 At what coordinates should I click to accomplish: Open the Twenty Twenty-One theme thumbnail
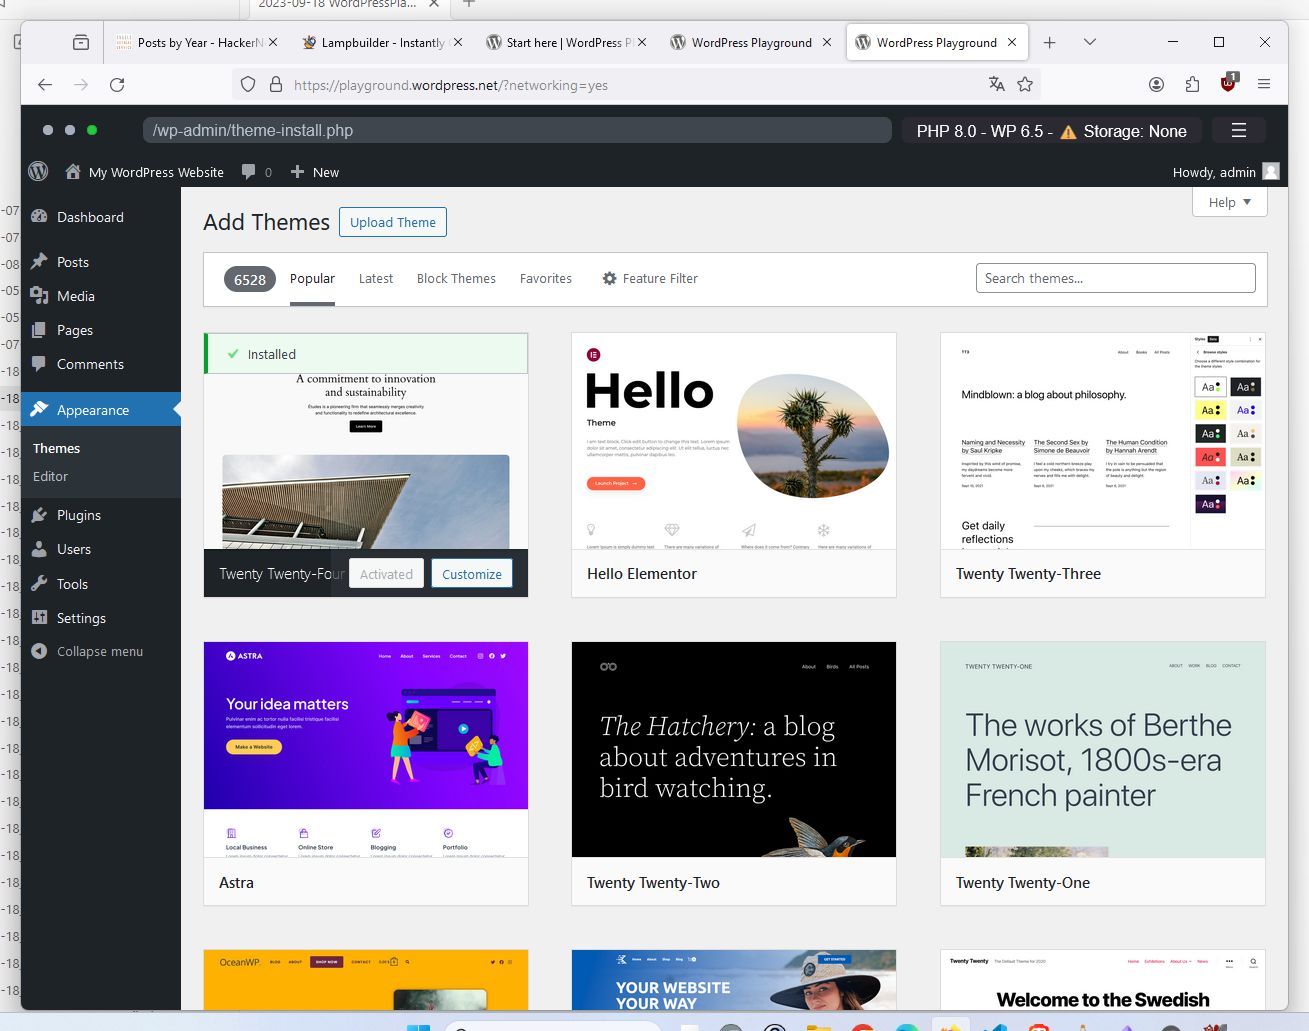click(1103, 749)
